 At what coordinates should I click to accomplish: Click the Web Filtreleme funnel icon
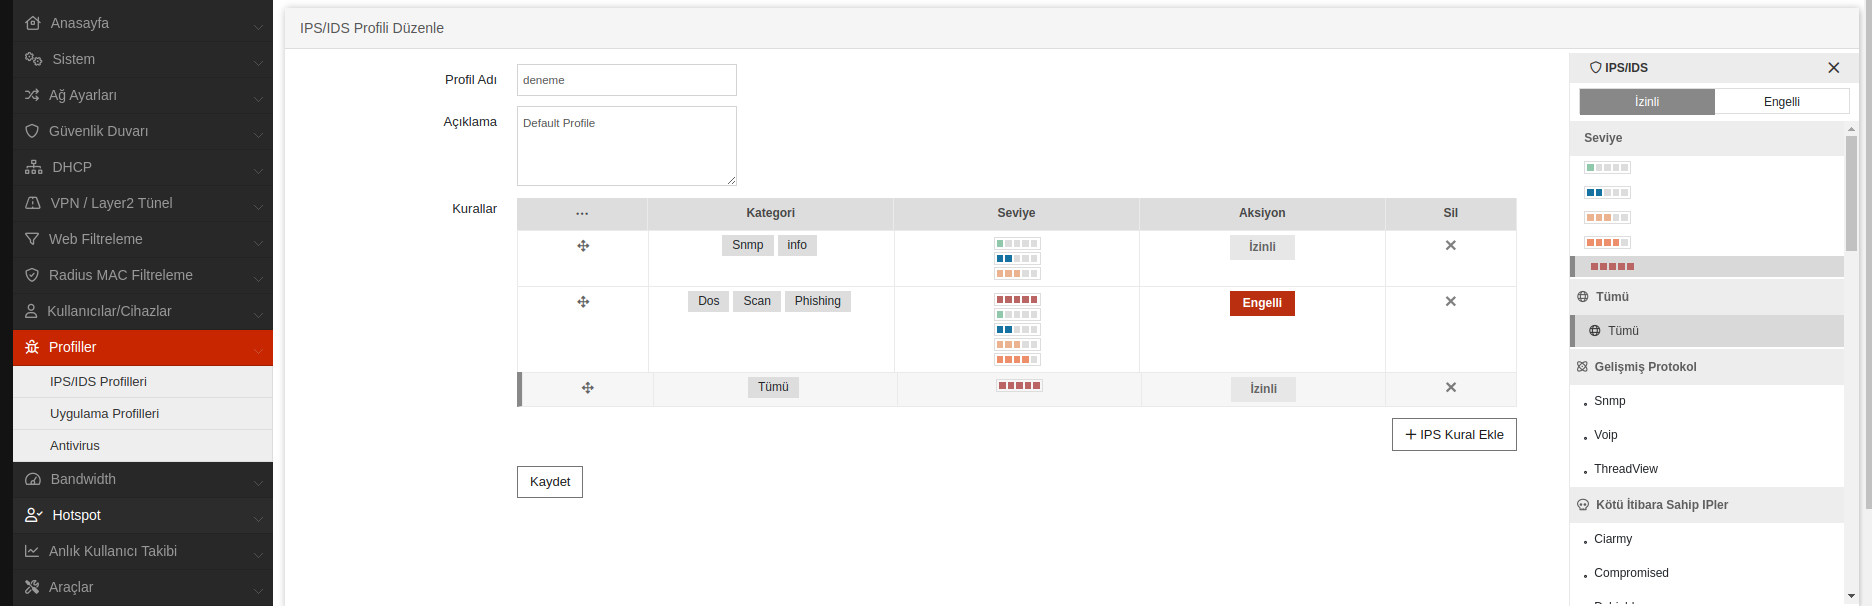point(32,239)
